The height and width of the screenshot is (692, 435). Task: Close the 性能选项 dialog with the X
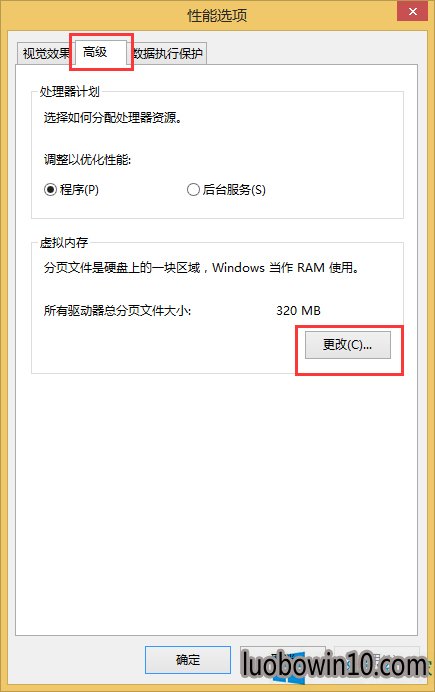click(x=412, y=11)
